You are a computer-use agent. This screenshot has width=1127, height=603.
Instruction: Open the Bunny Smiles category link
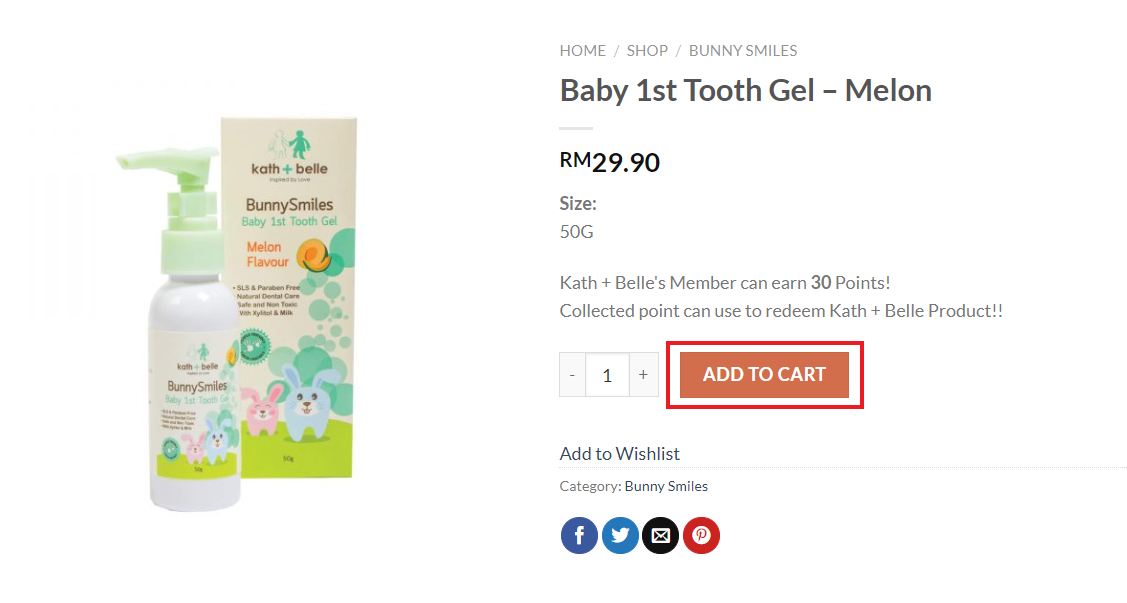(666, 486)
